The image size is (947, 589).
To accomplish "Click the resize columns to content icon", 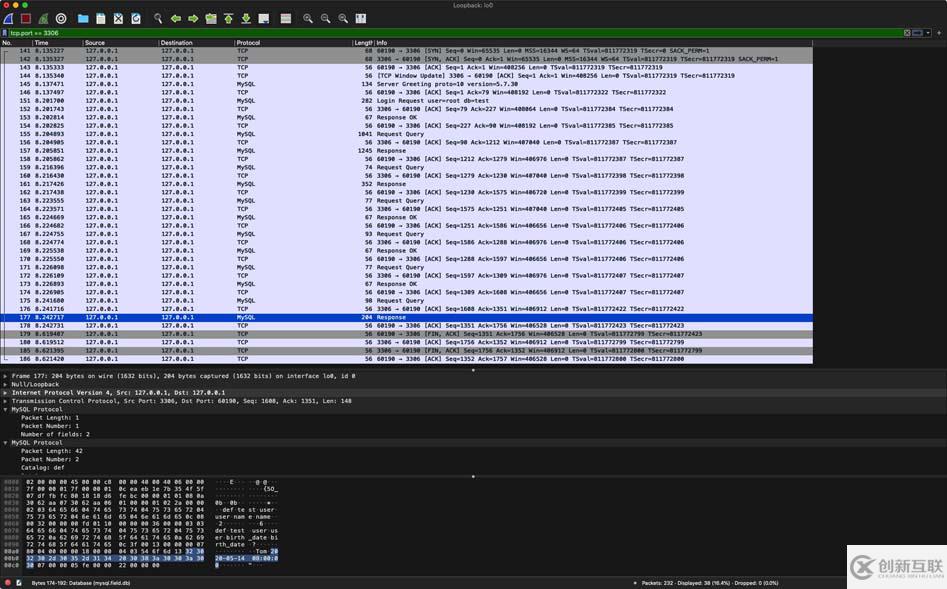I will click(x=361, y=19).
